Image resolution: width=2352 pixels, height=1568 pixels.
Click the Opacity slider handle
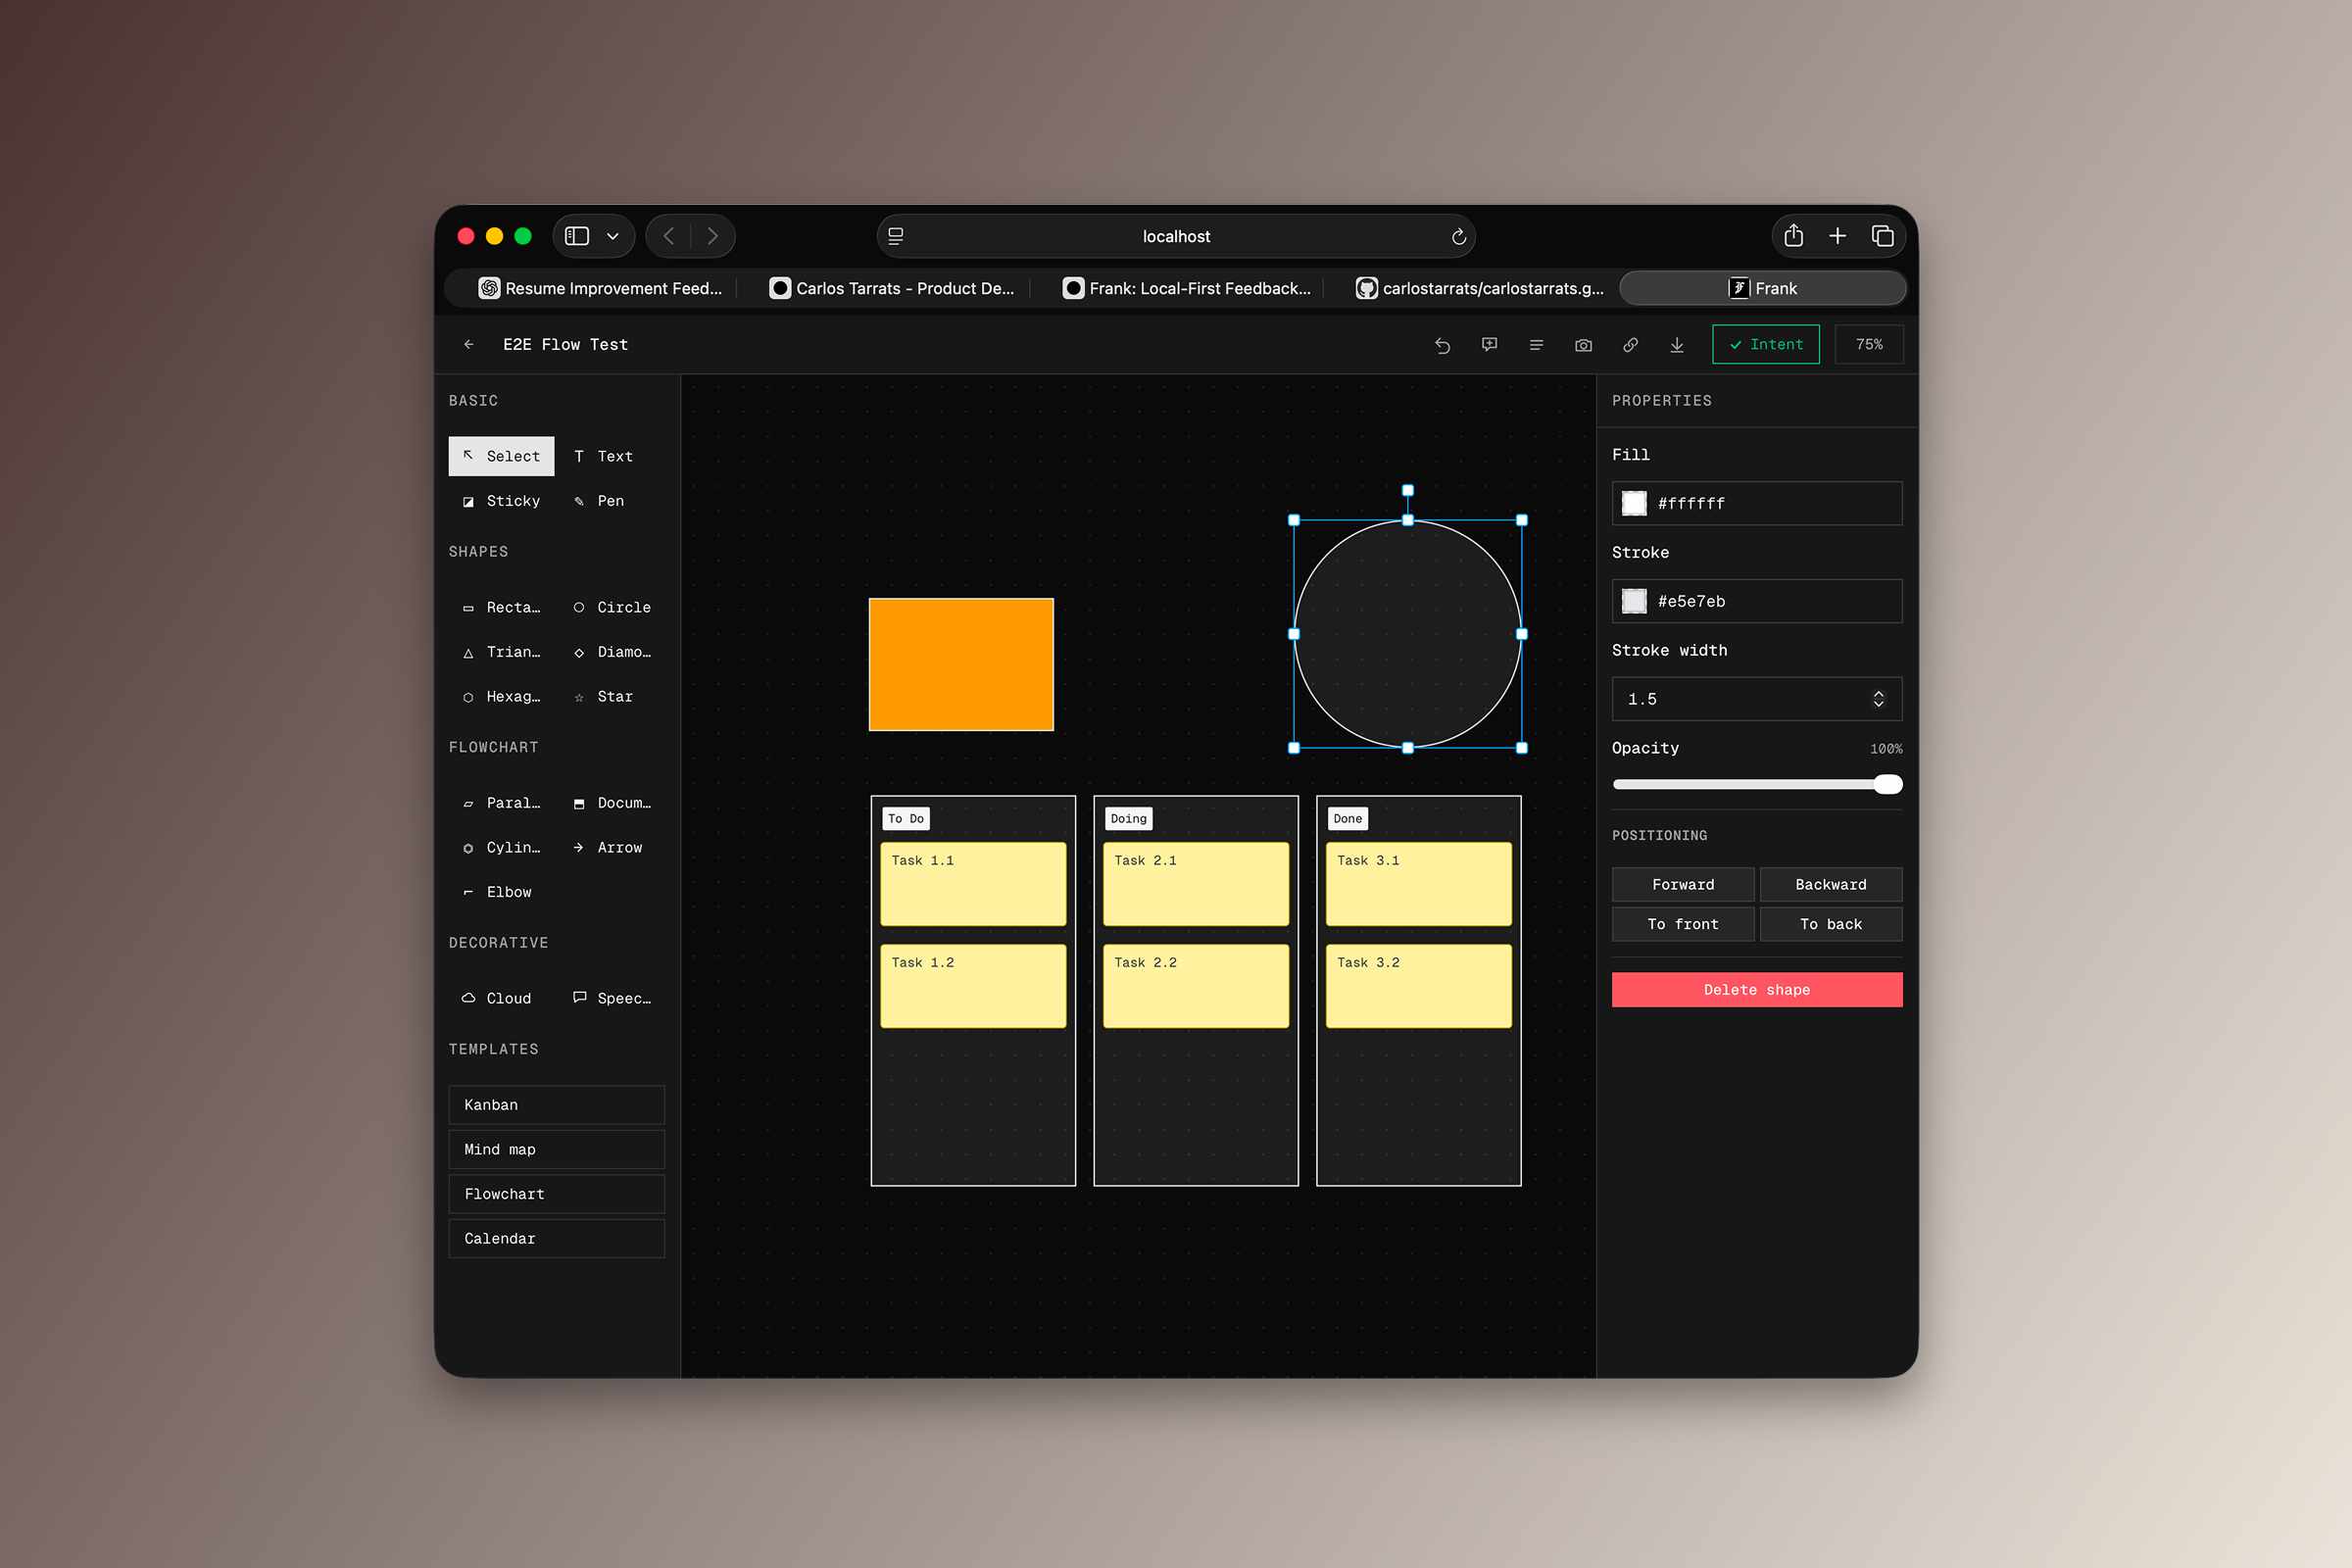click(1888, 784)
